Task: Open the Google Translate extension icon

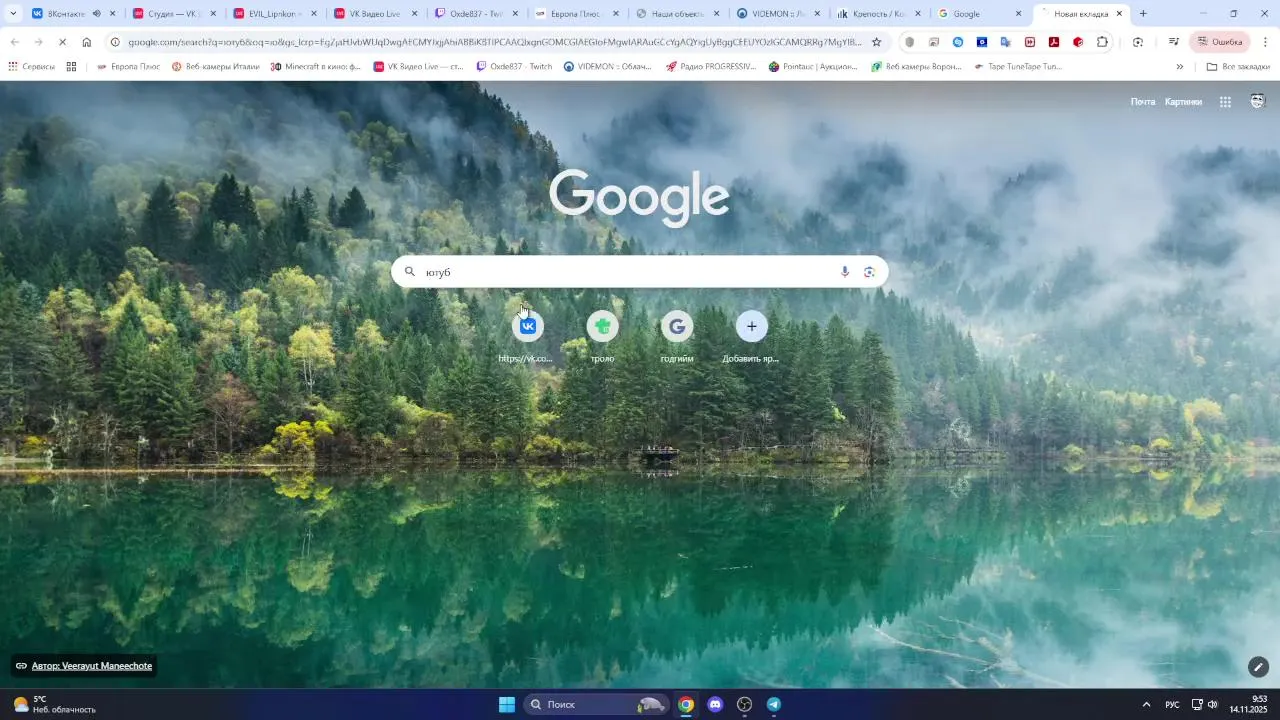Action: tap(1006, 42)
